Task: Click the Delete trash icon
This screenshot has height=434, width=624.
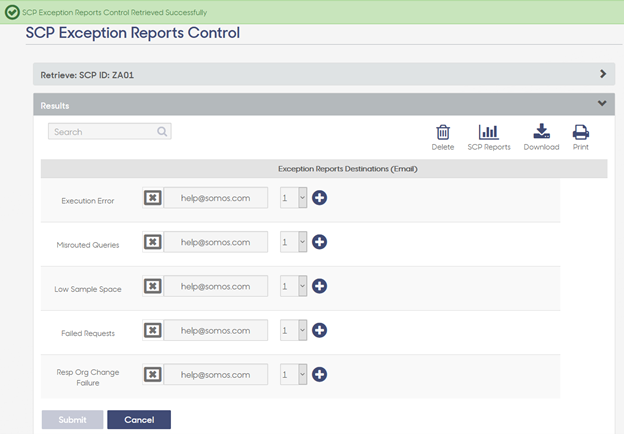Action: point(443,132)
